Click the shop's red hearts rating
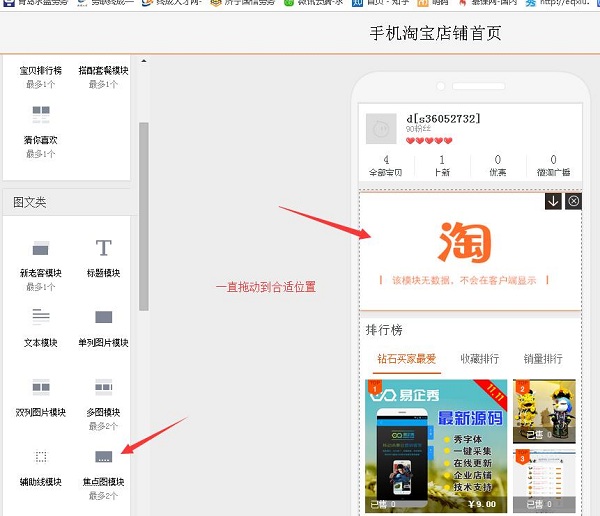Image resolution: width=600 pixels, height=516 pixels. point(429,140)
